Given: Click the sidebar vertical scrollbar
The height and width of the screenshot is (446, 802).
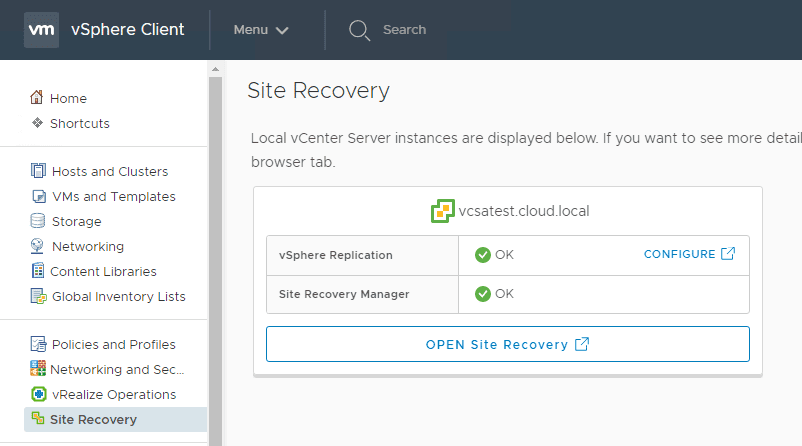Looking at the screenshot, I should (x=214, y=250).
